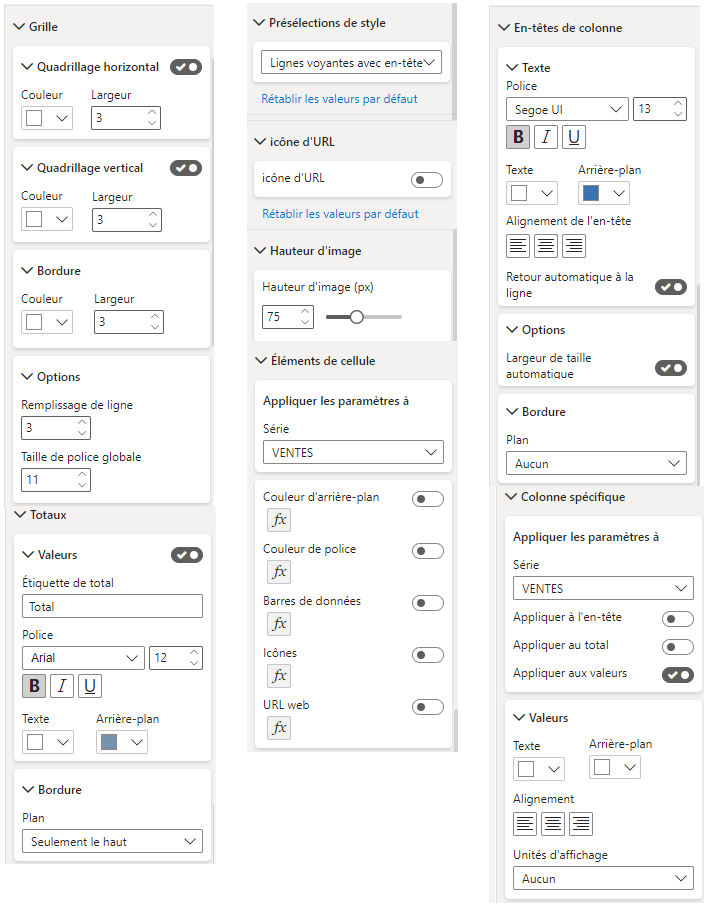Viewport: 707px width, 904px height.
Task: Align column header text right
Action: click(574, 246)
